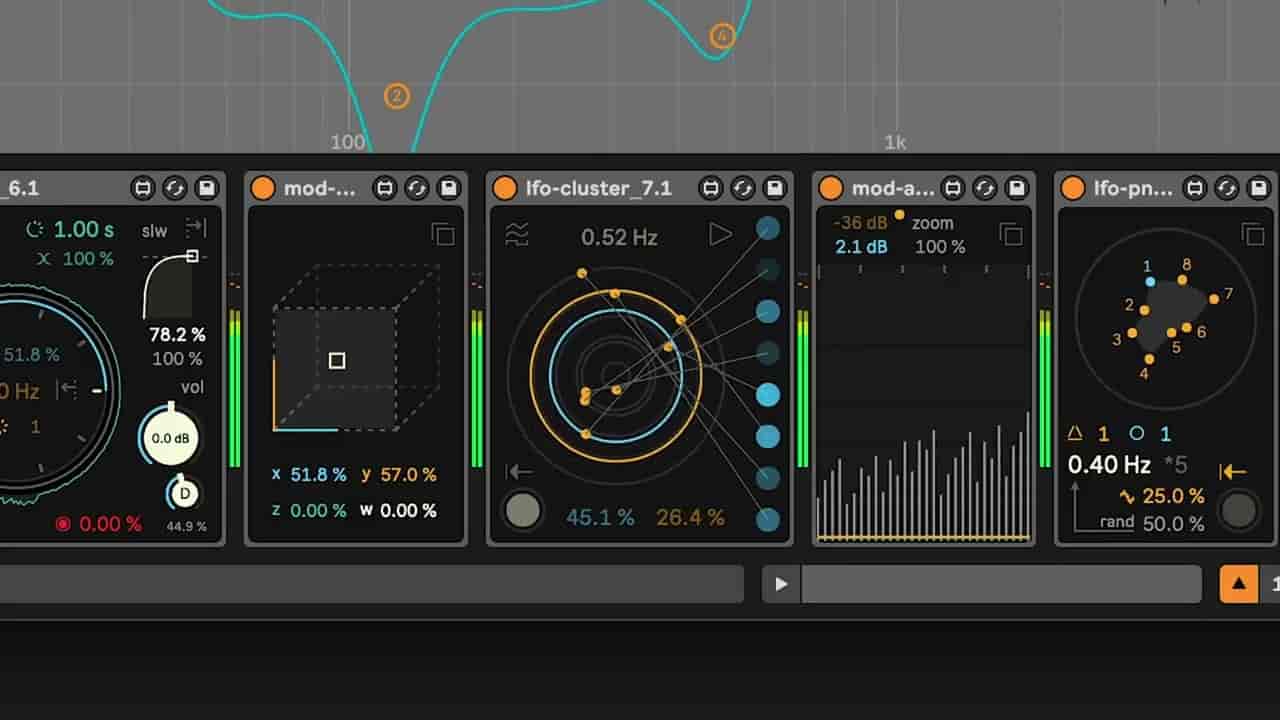Image resolution: width=1280 pixels, height=720 pixels.
Task: Click the overlapping-squares icon in mod-... cube device
Action: click(x=443, y=235)
